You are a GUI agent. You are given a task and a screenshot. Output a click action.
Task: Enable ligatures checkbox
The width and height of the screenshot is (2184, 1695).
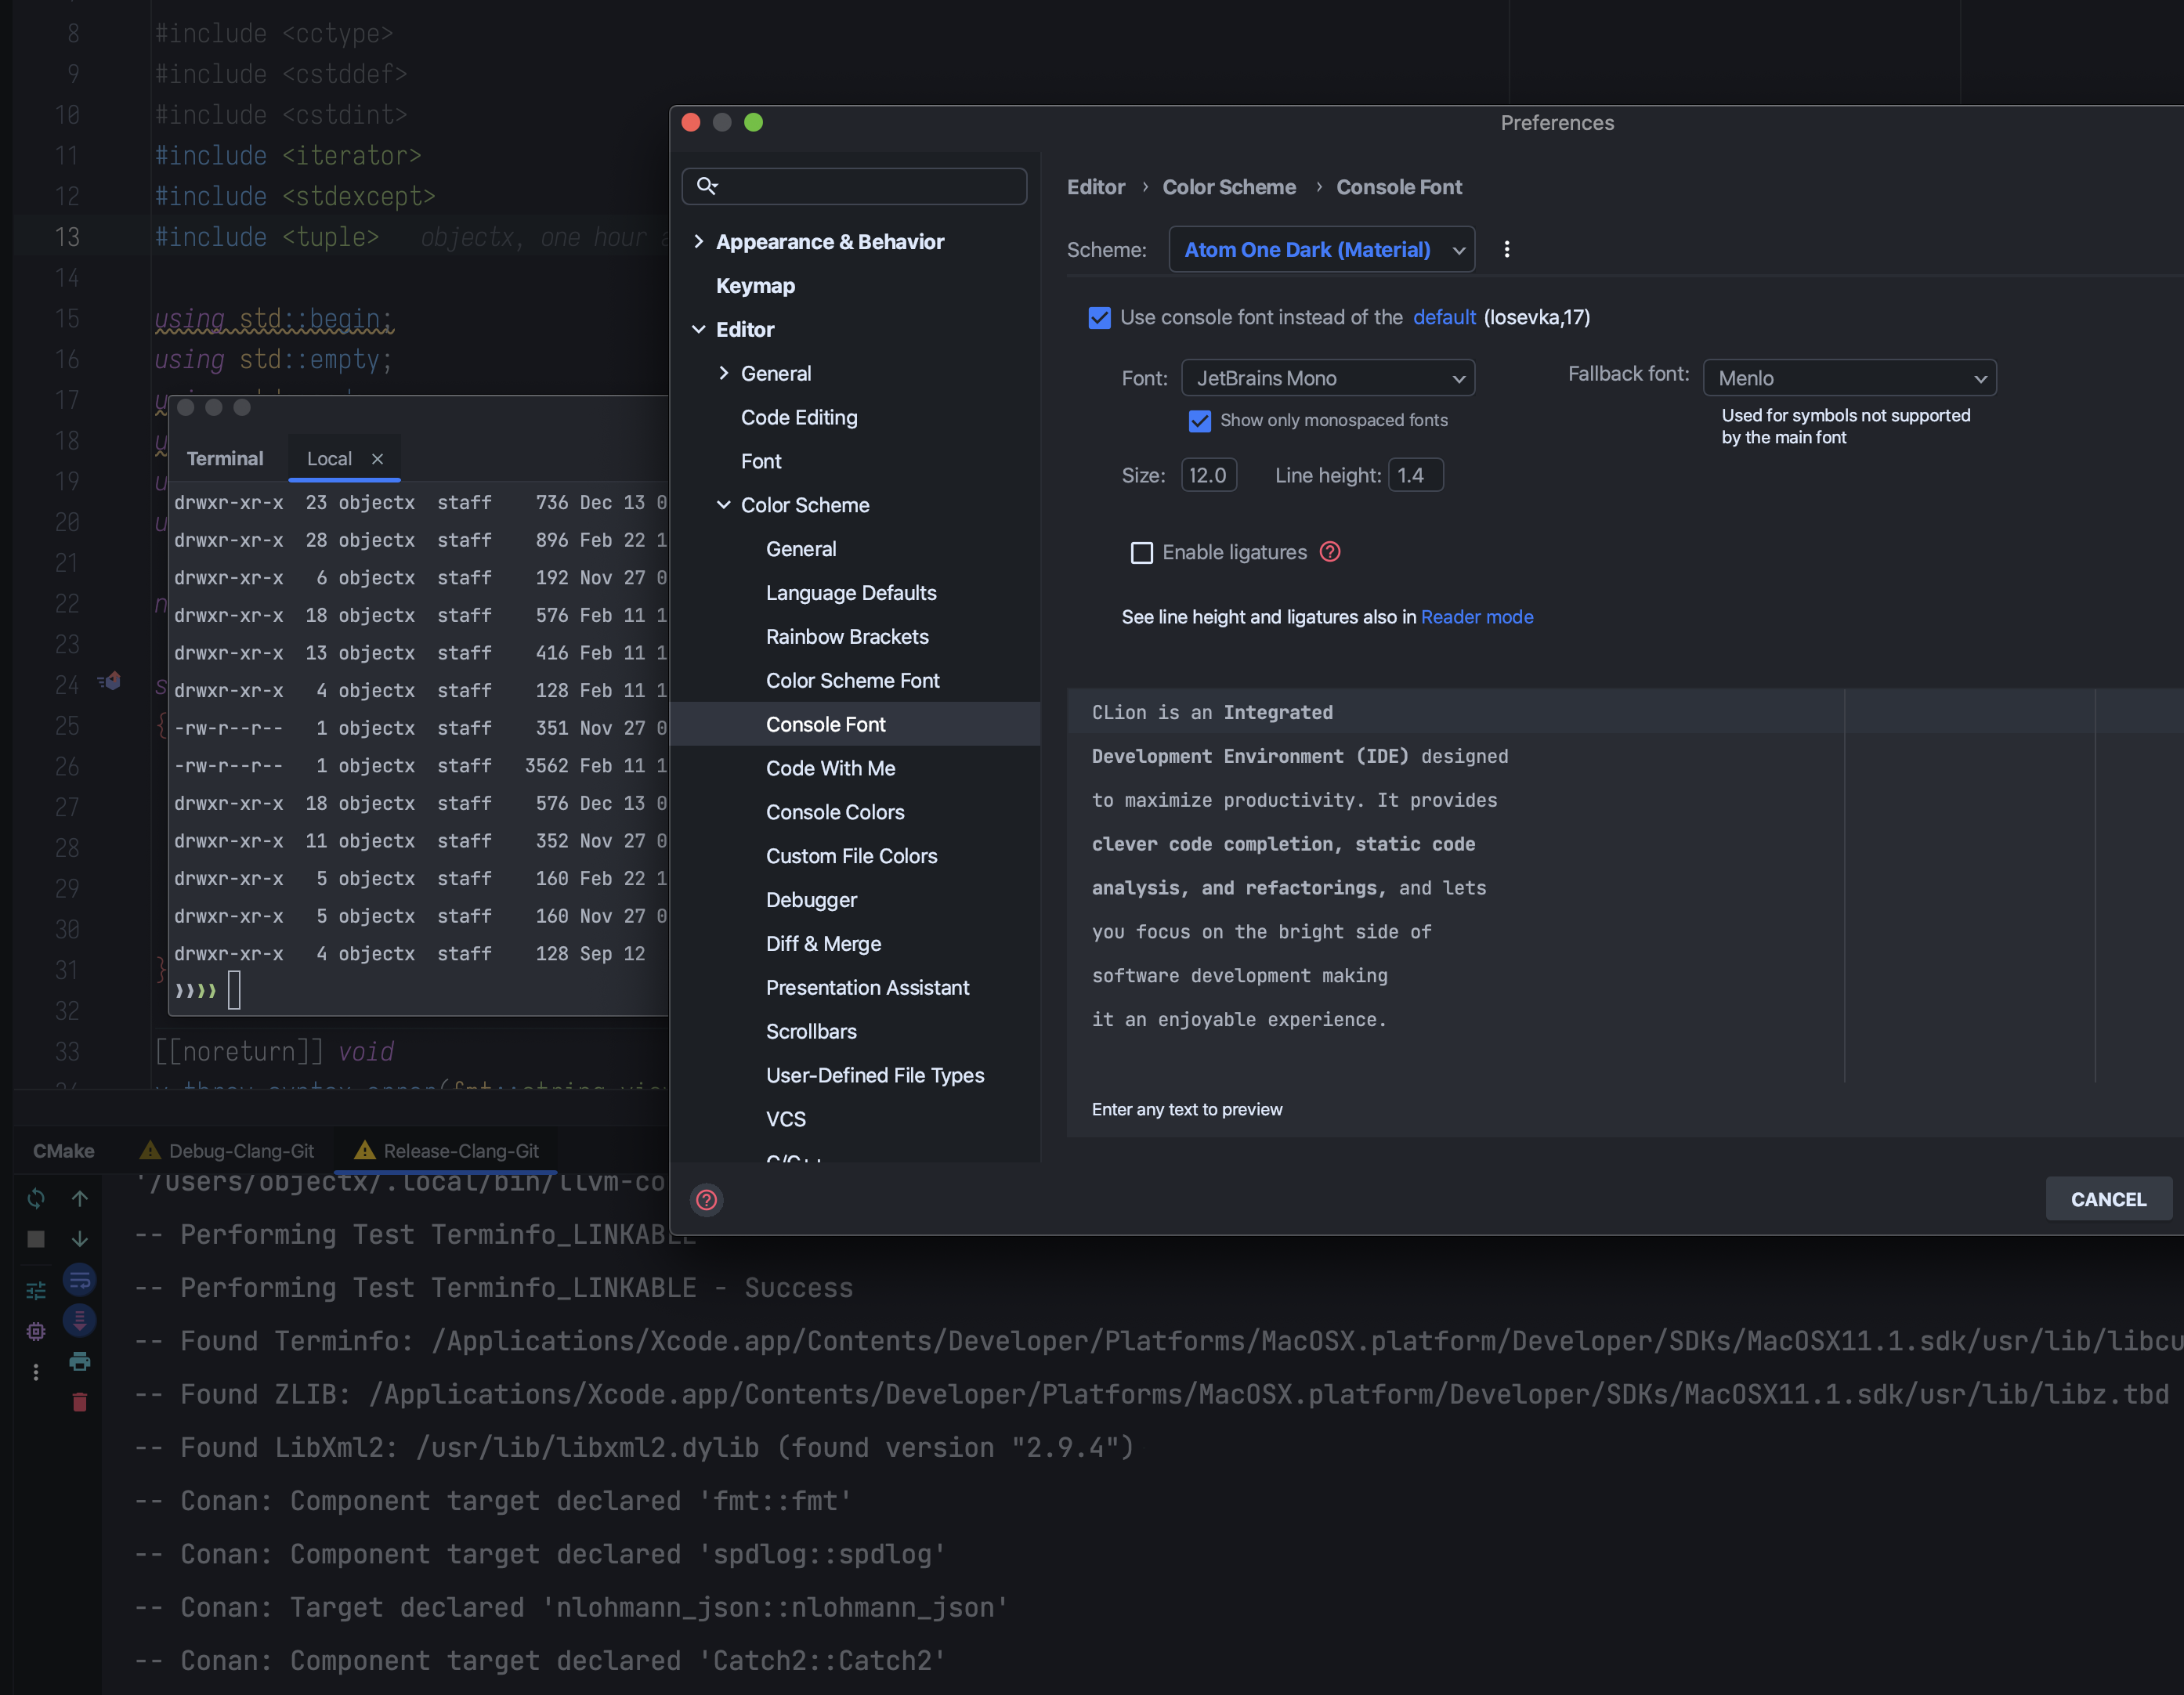(1142, 552)
